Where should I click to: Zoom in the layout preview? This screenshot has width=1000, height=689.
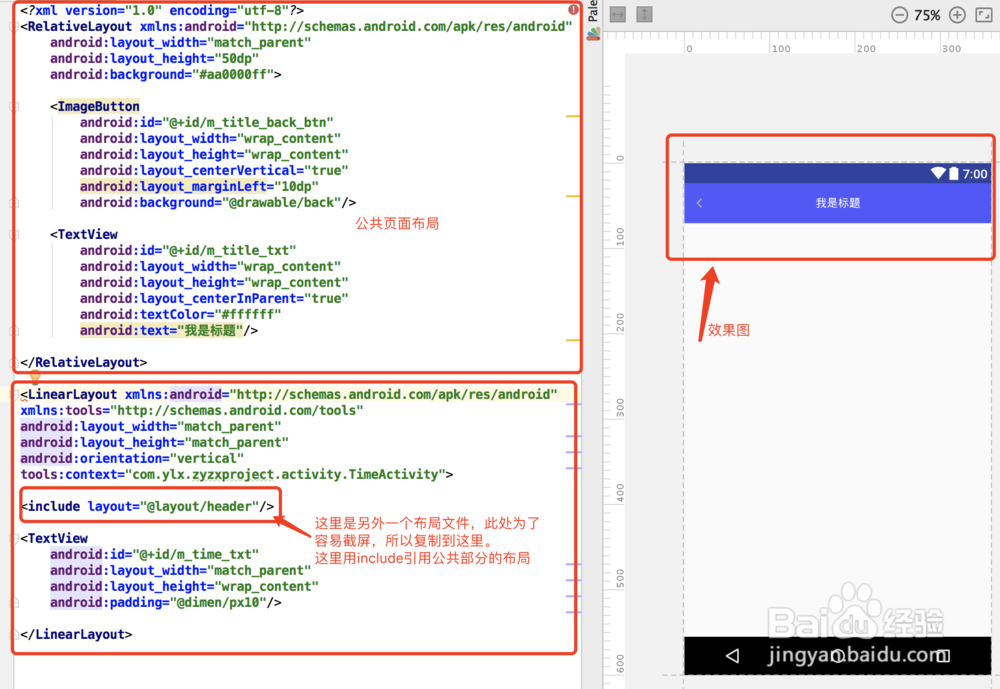(x=957, y=15)
